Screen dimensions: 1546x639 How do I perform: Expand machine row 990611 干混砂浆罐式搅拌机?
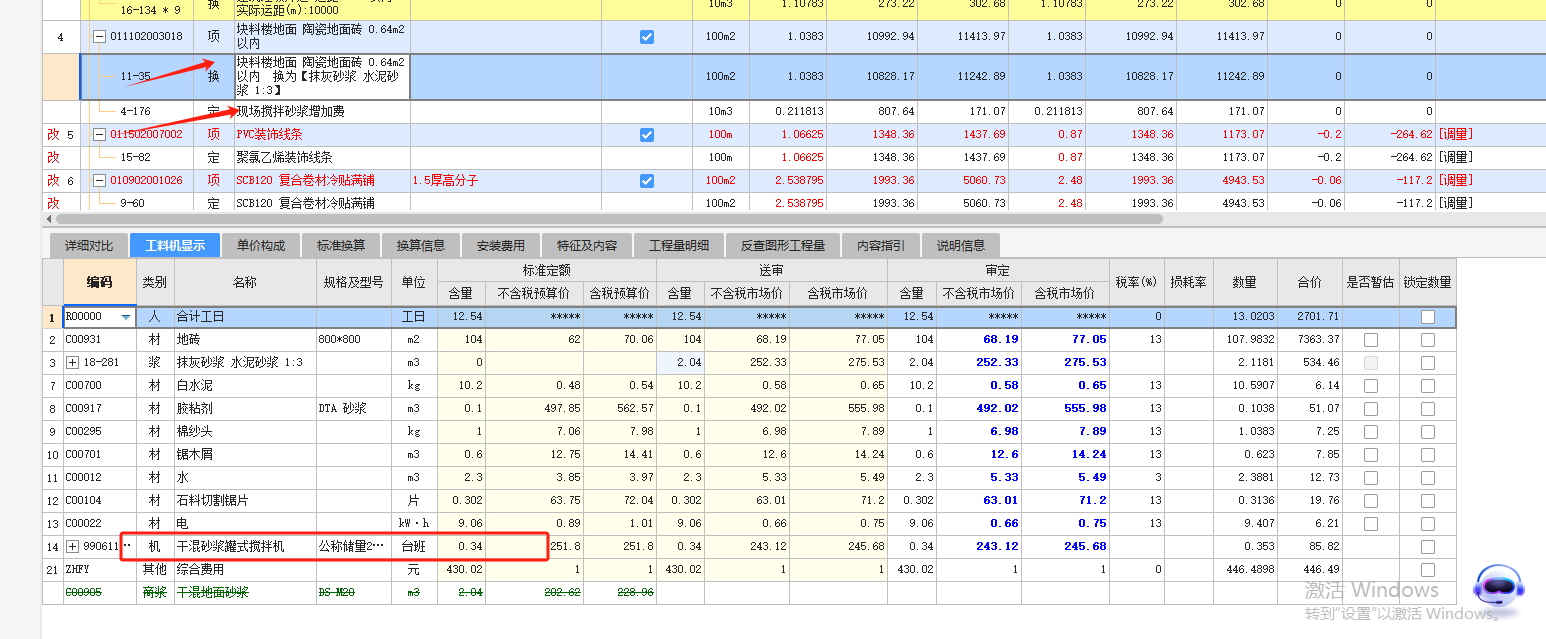72,546
